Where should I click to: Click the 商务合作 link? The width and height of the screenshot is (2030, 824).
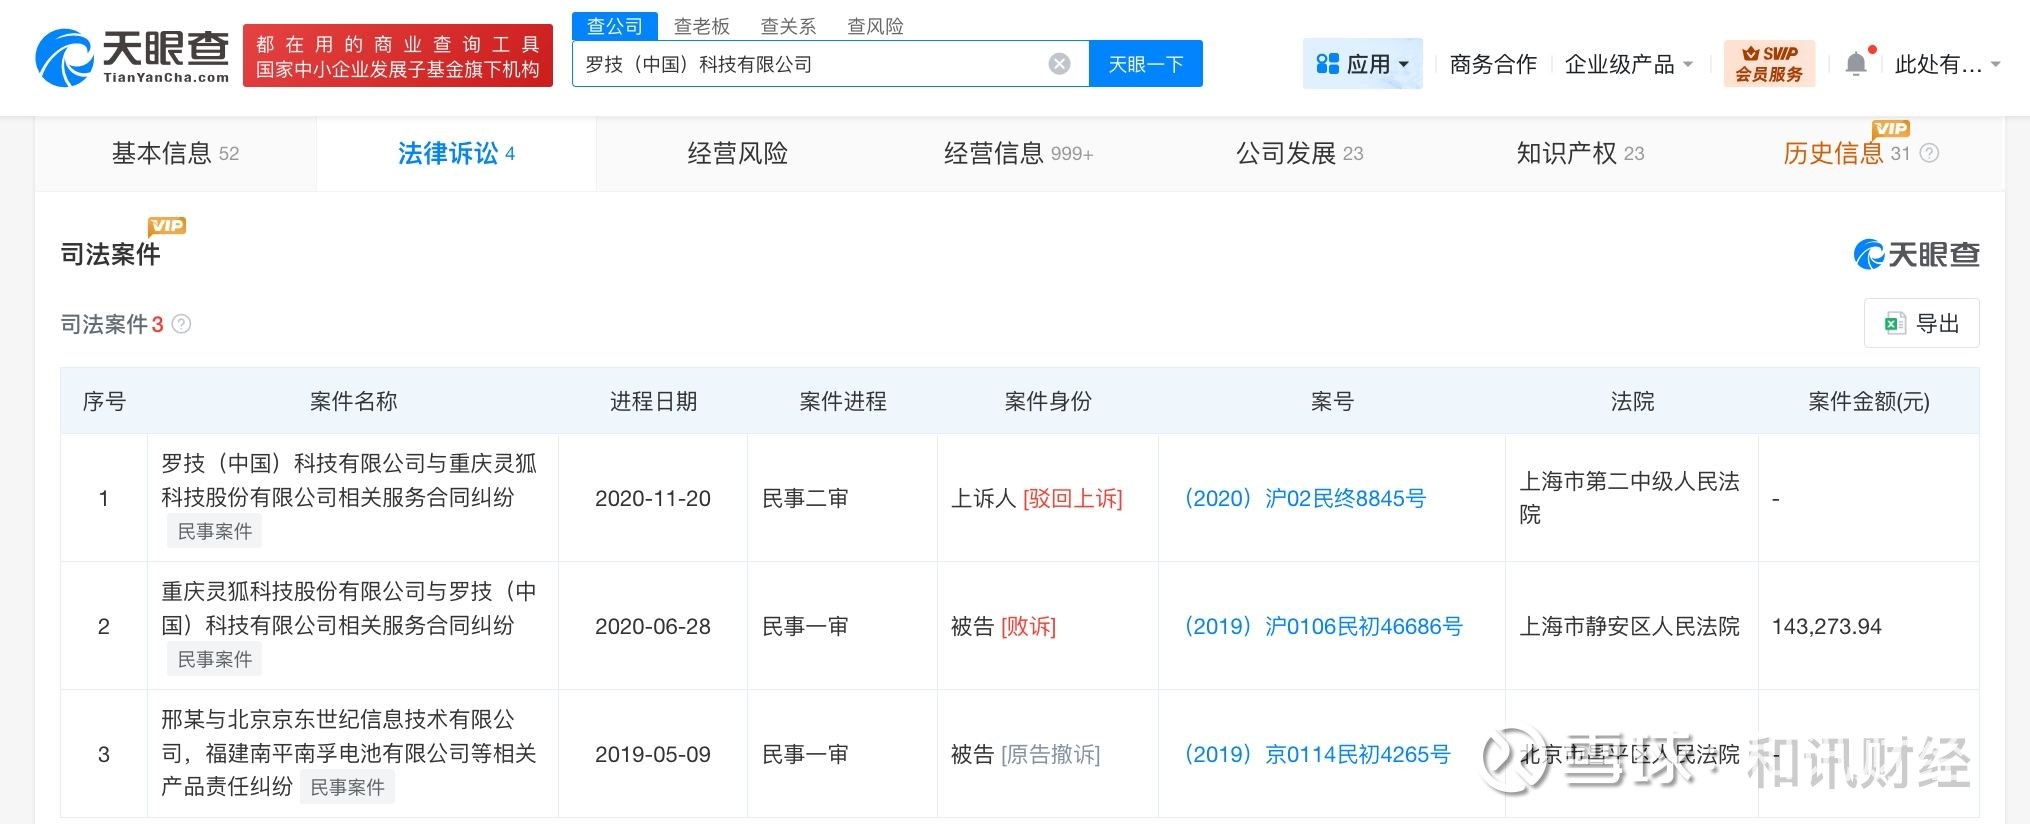point(1492,64)
